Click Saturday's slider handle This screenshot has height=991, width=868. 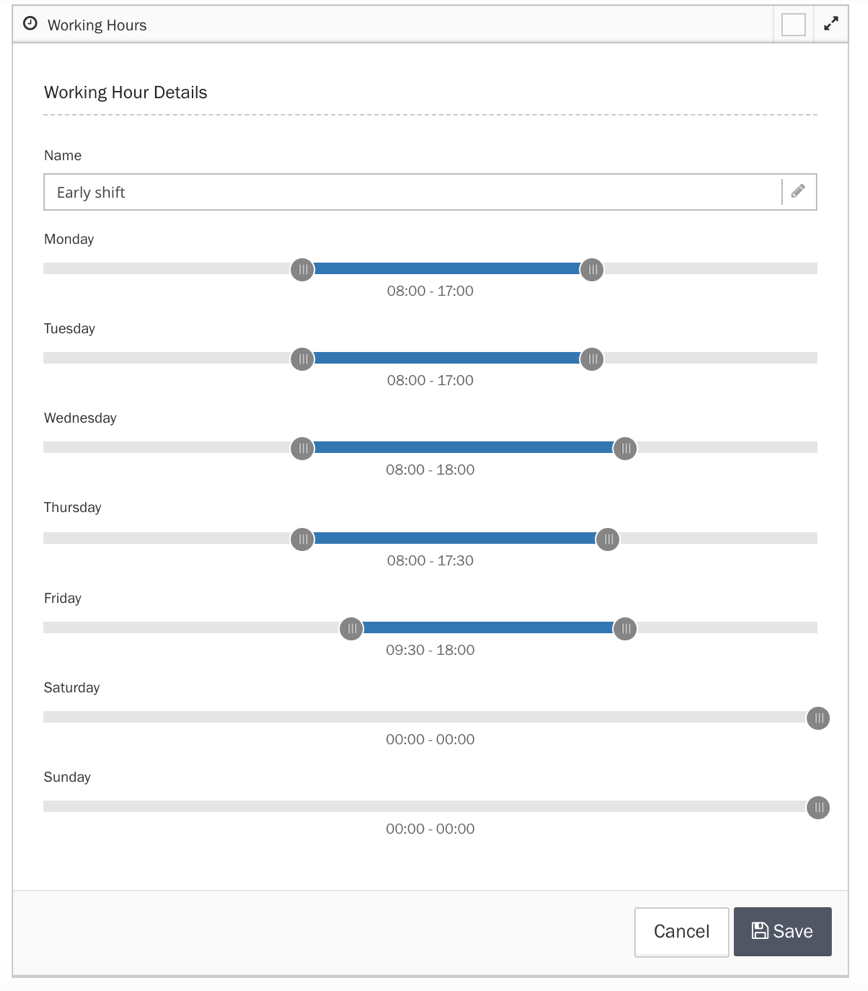[818, 718]
